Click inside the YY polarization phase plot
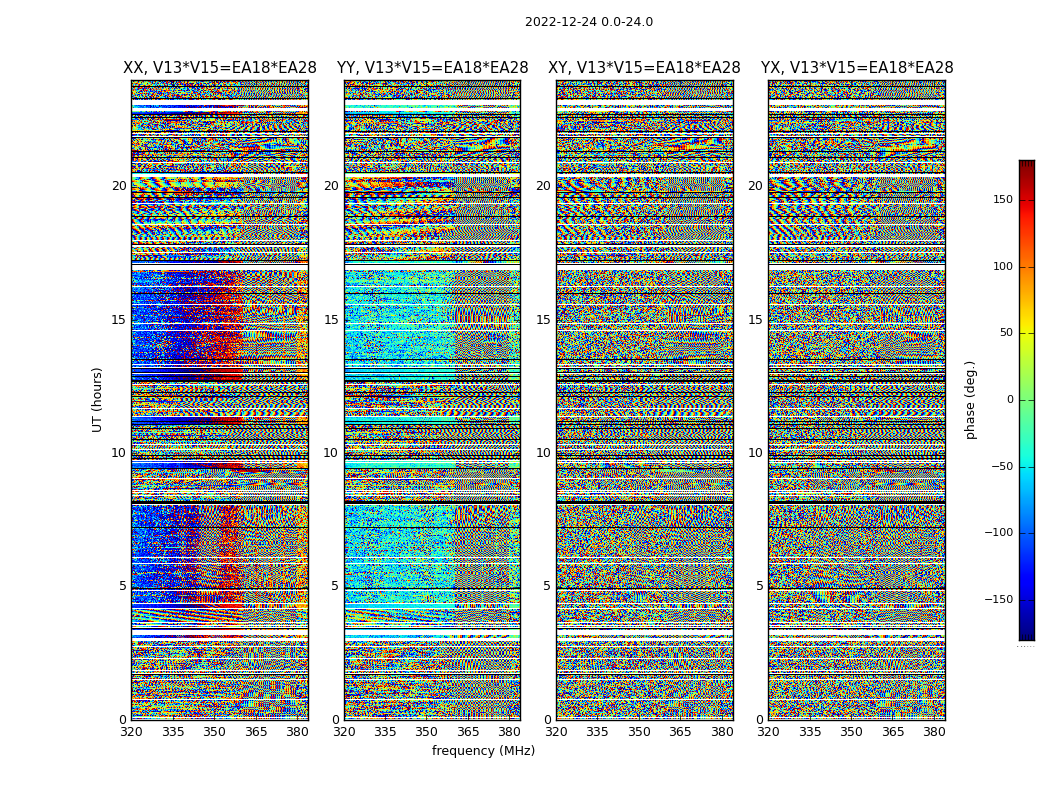The width and height of the screenshot is (1050, 800). pyautogui.click(x=433, y=400)
